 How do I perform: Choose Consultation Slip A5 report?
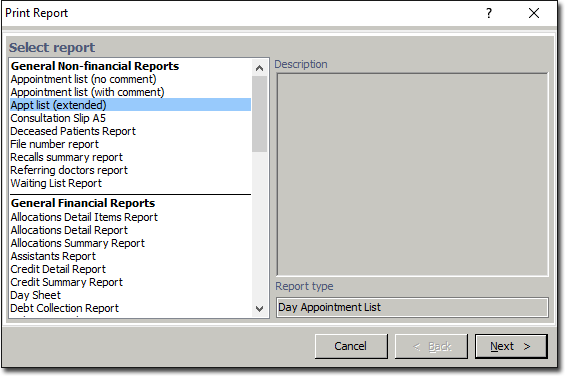(58, 118)
